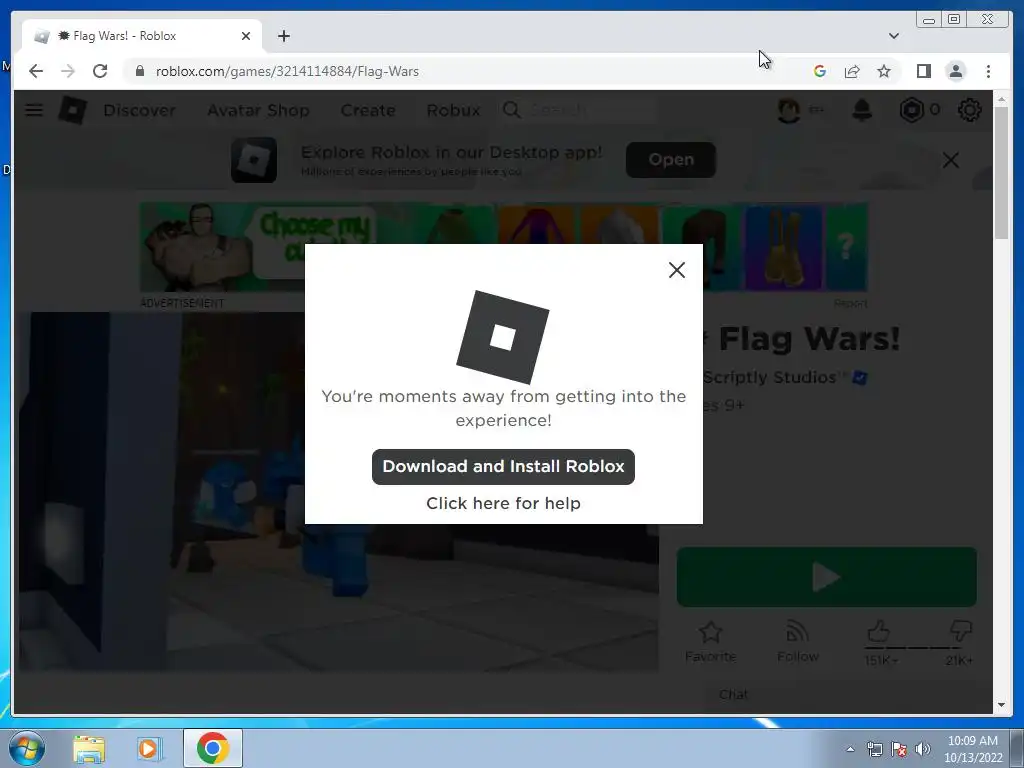
Task: Favorite the Flag Wars game
Action: coord(711,641)
